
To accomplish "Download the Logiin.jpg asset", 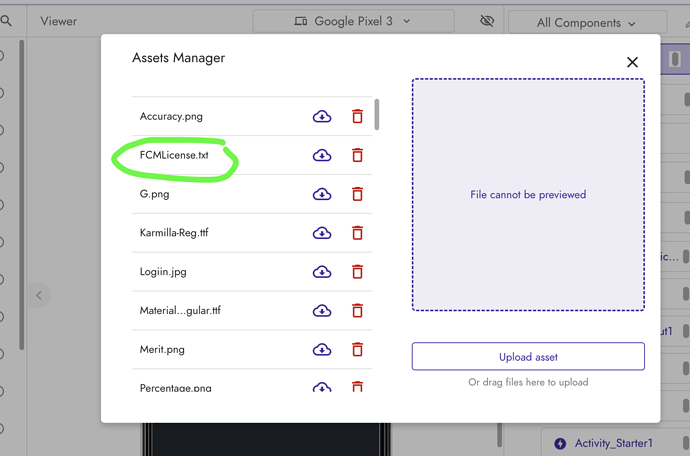I will pyautogui.click(x=322, y=272).
